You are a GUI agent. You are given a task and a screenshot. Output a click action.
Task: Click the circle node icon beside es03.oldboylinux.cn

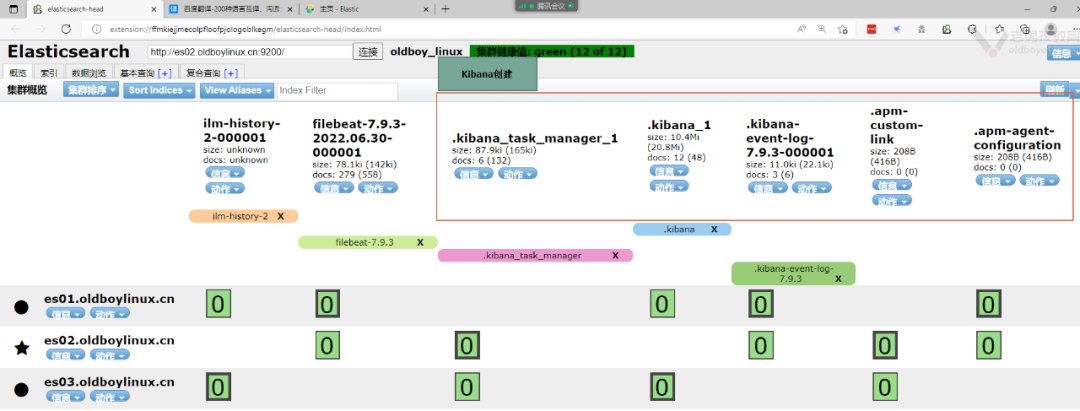click(22, 390)
